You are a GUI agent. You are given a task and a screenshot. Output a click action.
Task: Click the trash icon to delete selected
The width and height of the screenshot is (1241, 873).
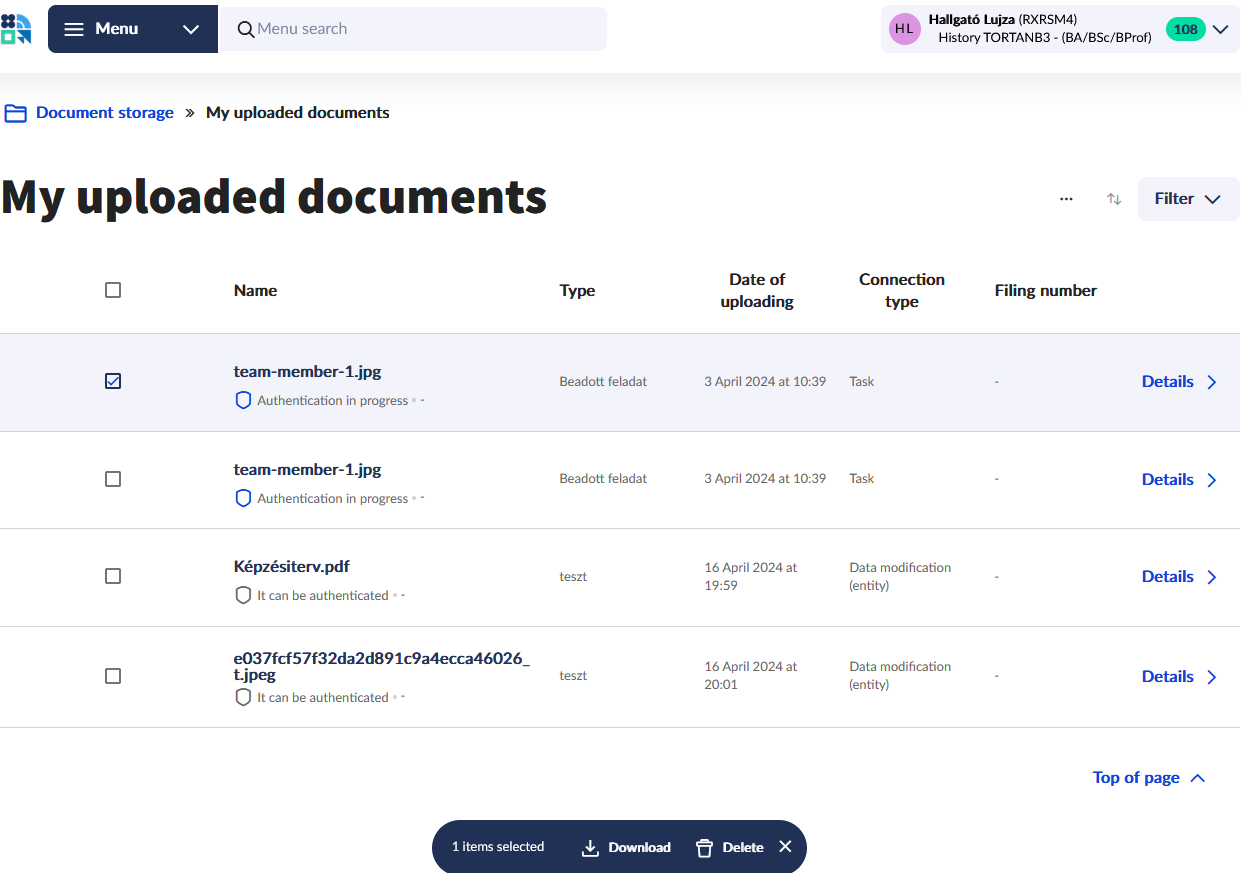click(705, 848)
